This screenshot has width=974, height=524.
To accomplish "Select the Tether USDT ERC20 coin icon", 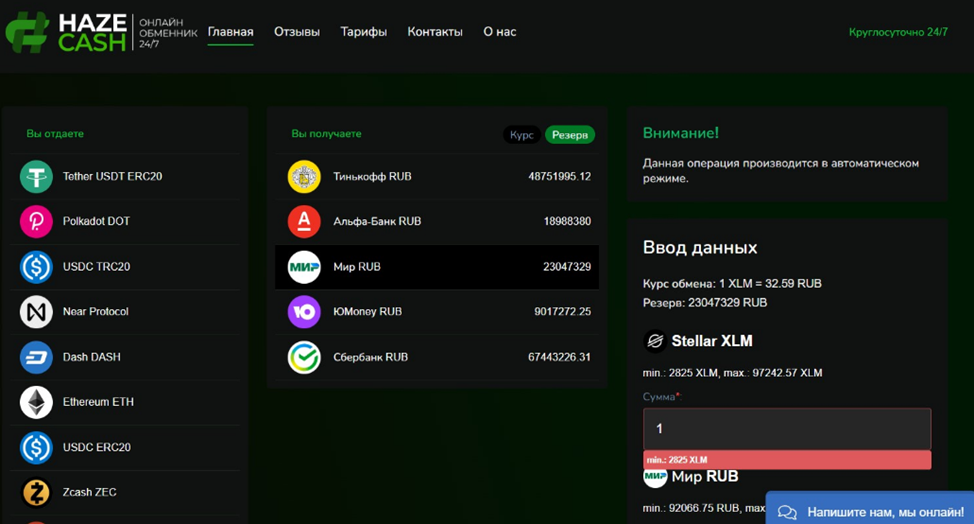I will pyautogui.click(x=36, y=176).
